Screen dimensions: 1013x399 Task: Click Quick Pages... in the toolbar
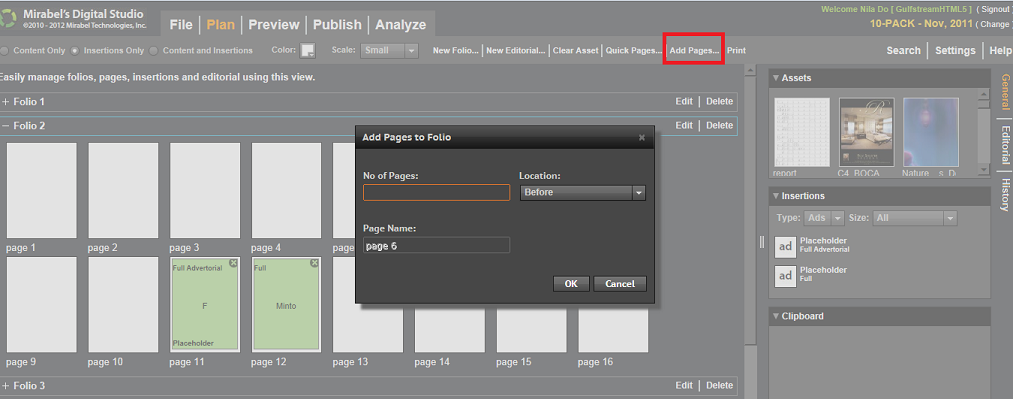coord(634,50)
